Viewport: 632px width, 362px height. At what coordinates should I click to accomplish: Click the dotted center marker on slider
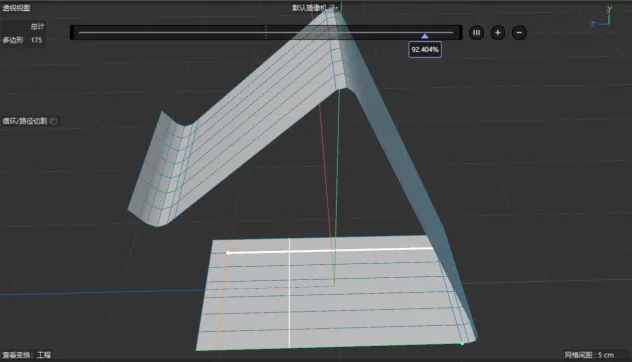pos(266,32)
